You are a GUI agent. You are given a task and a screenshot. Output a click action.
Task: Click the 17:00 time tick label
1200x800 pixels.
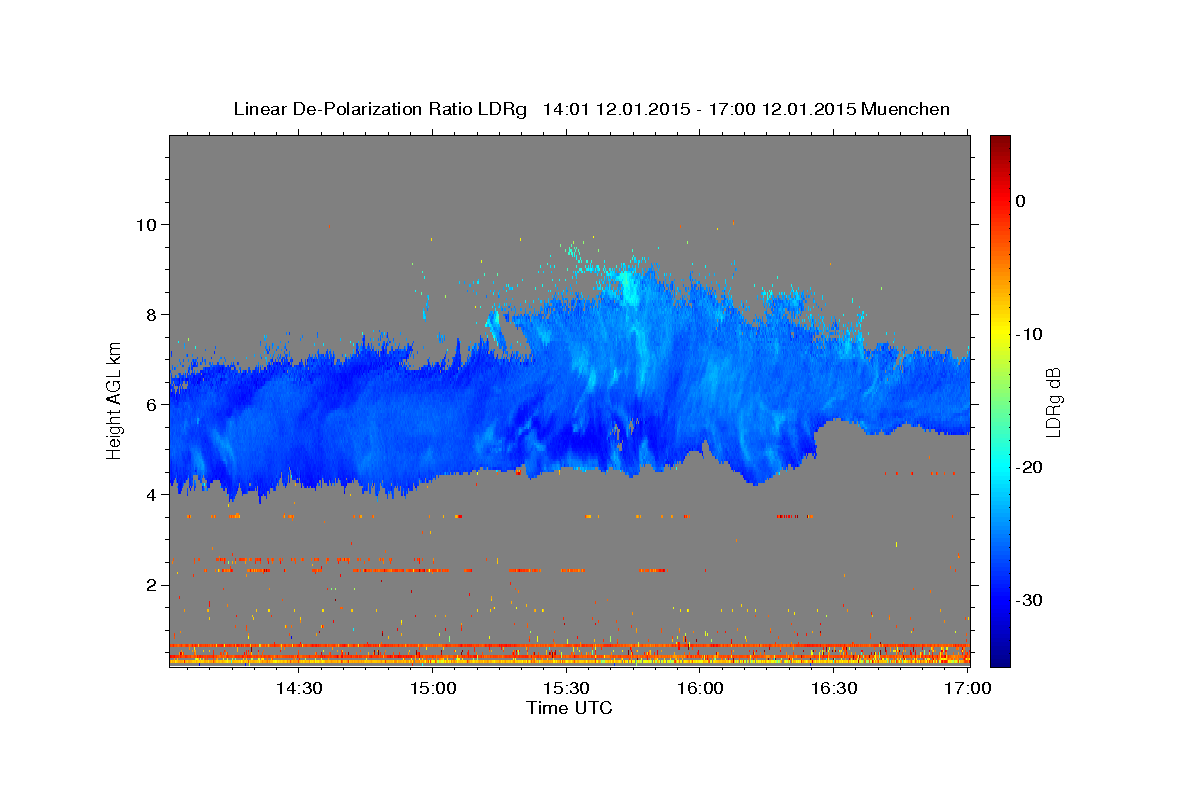968,689
